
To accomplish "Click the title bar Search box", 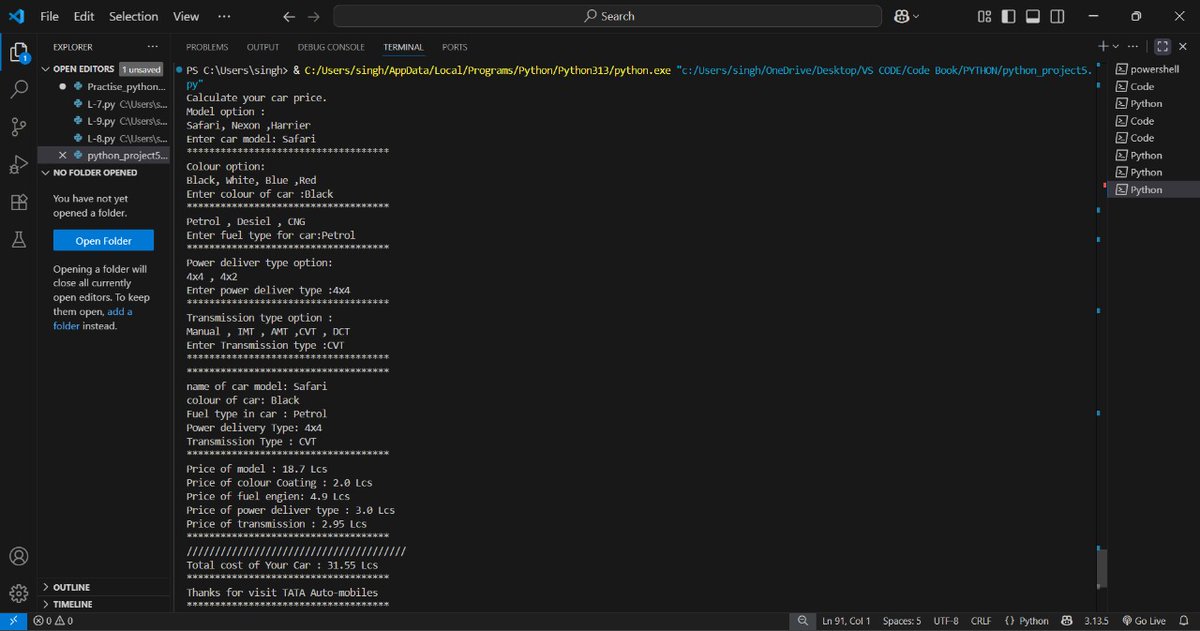I will pos(608,16).
